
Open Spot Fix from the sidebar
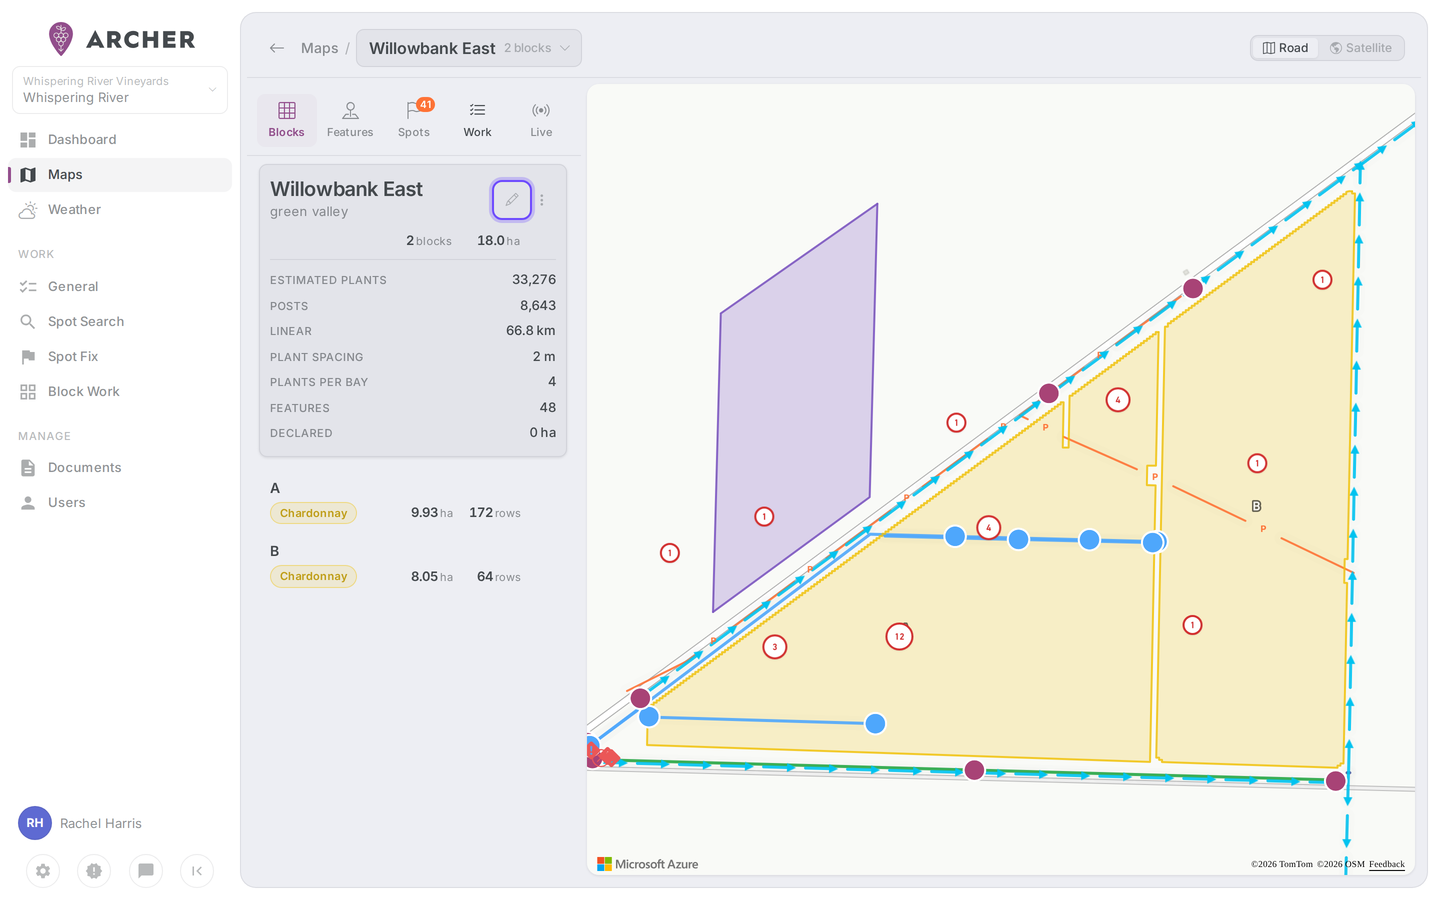click(x=120, y=357)
